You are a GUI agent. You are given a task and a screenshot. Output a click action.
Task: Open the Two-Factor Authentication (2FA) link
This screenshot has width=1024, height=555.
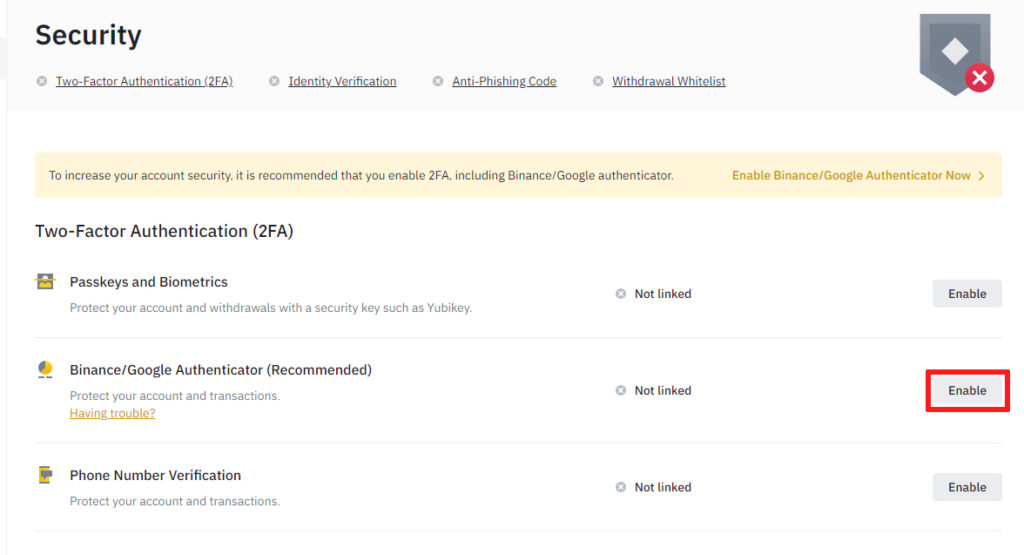pyautogui.click(x=144, y=81)
